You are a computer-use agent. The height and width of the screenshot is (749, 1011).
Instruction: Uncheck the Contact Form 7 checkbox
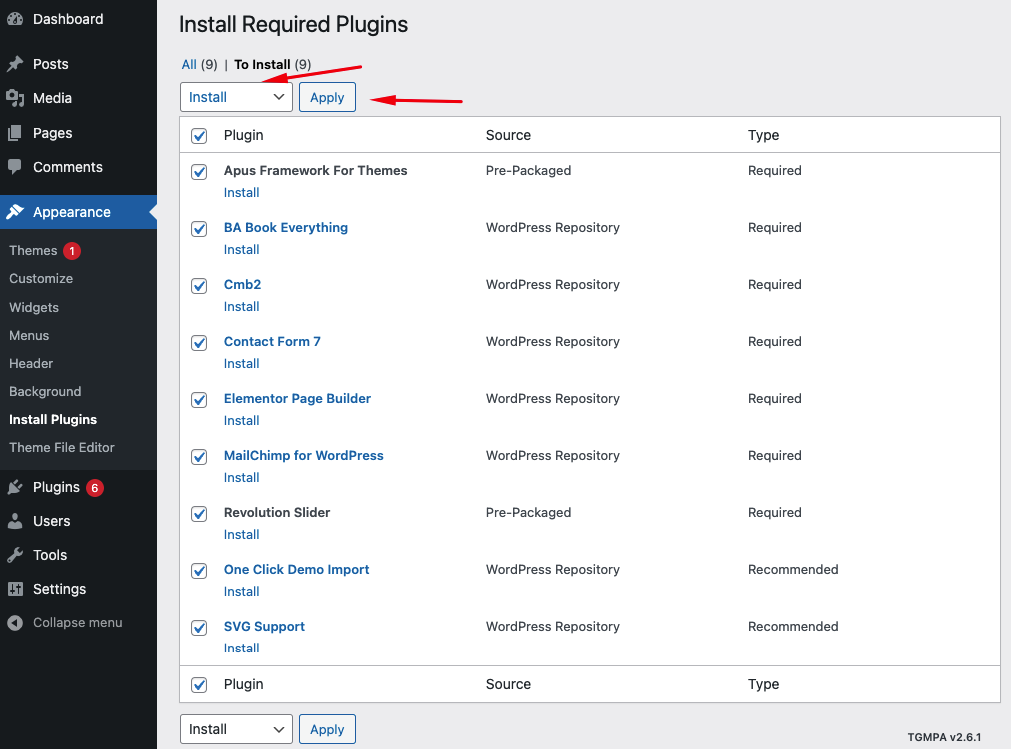[199, 343]
